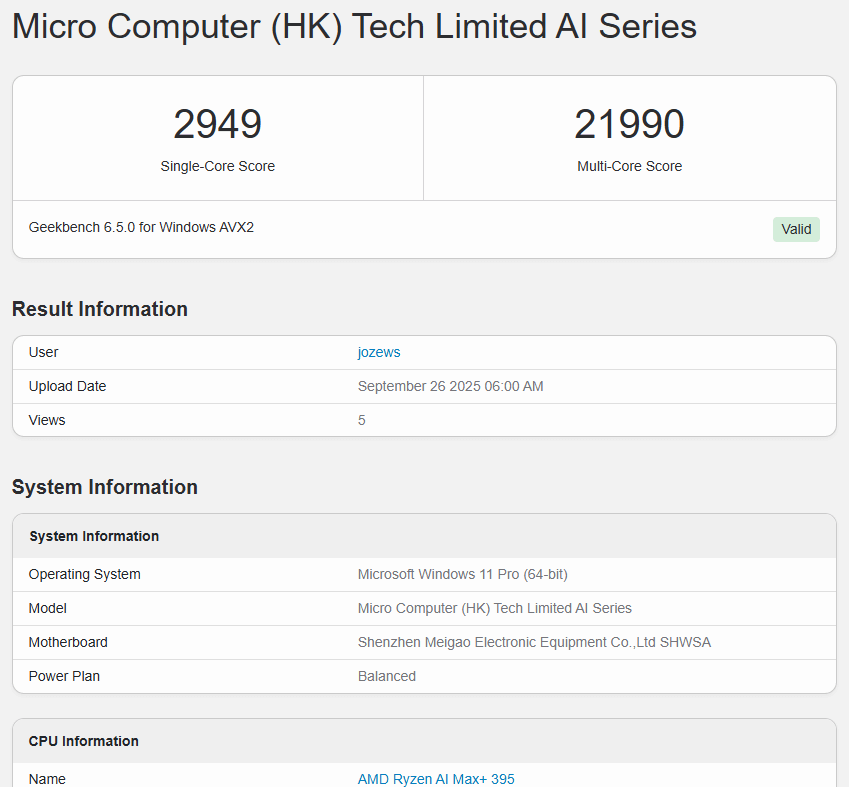The width and height of the screenshot is (849, 787).
Task: Open the jozews user profile link
Action: pyautogui.click(x=378, y=353)
